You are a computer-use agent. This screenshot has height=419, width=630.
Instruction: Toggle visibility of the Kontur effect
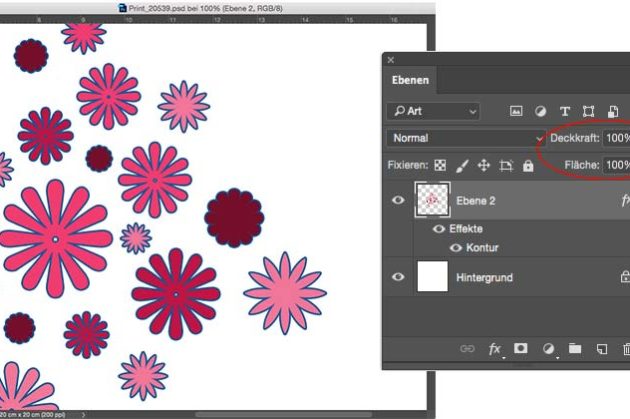click(456, 247)
